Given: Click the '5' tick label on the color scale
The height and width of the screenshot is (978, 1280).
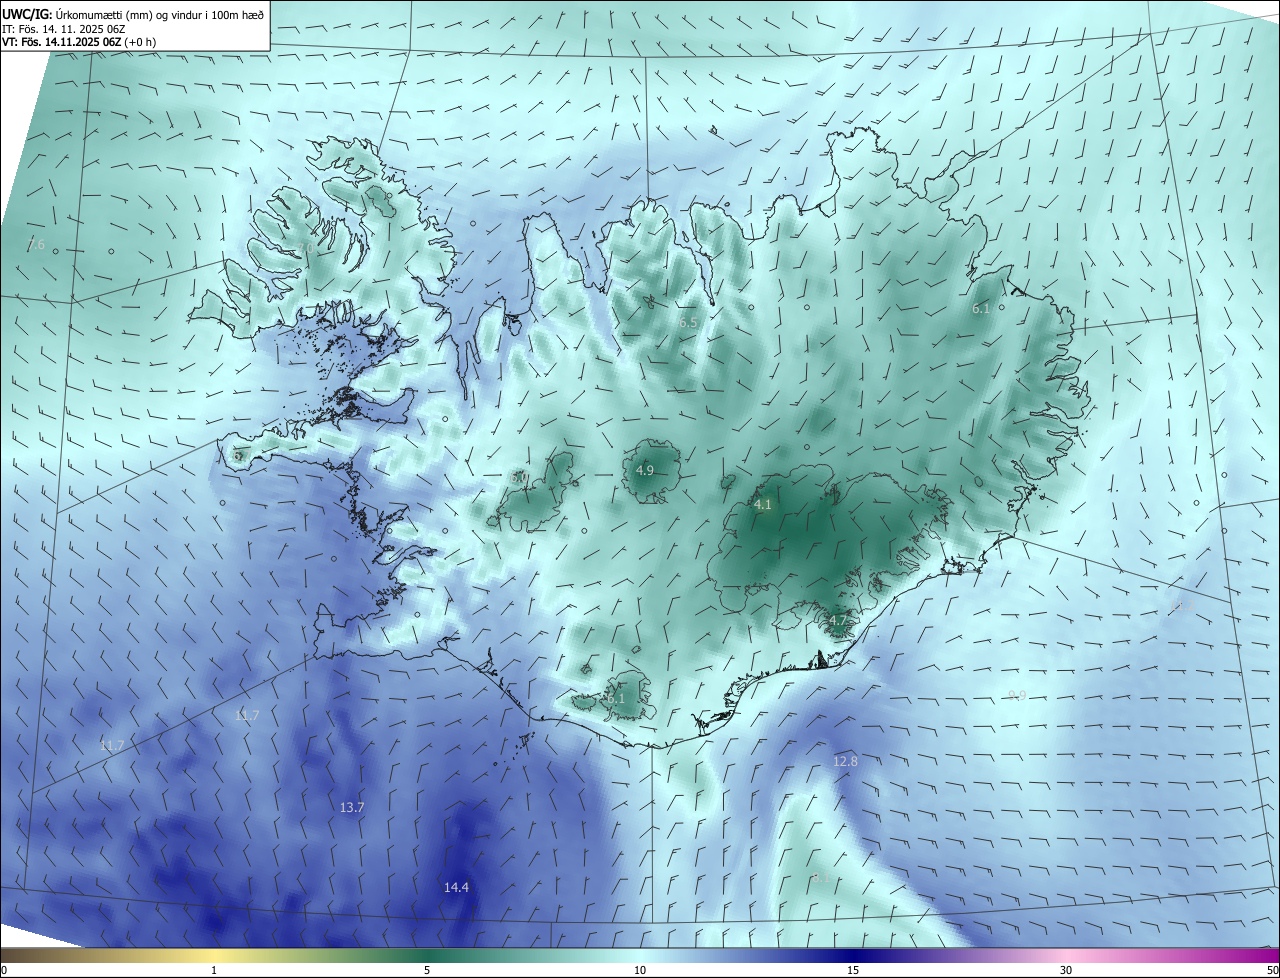Looking at the screenshot, I should [427, 971].
